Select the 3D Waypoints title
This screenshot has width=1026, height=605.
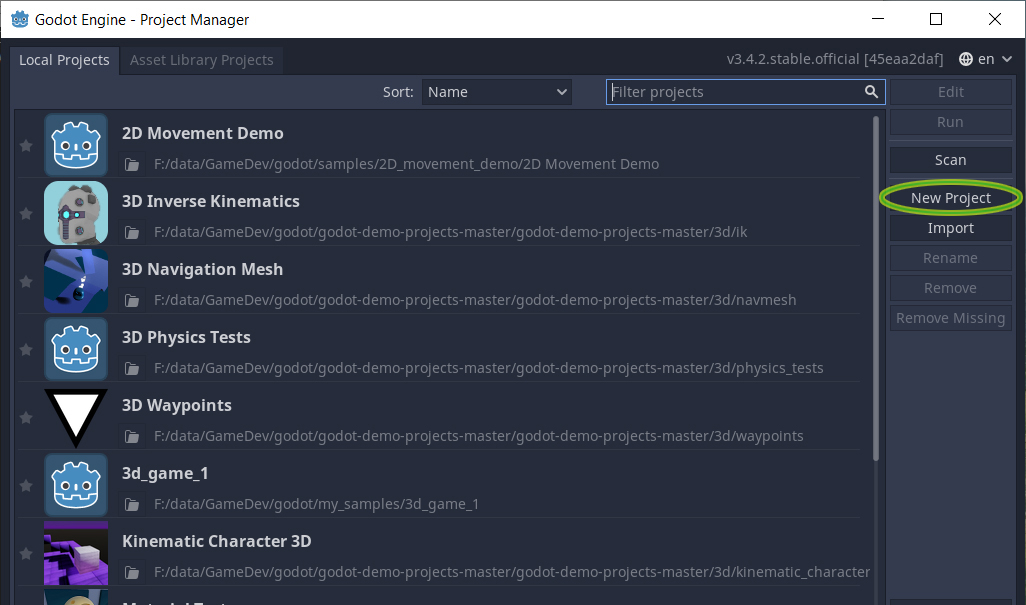point(177,406)
